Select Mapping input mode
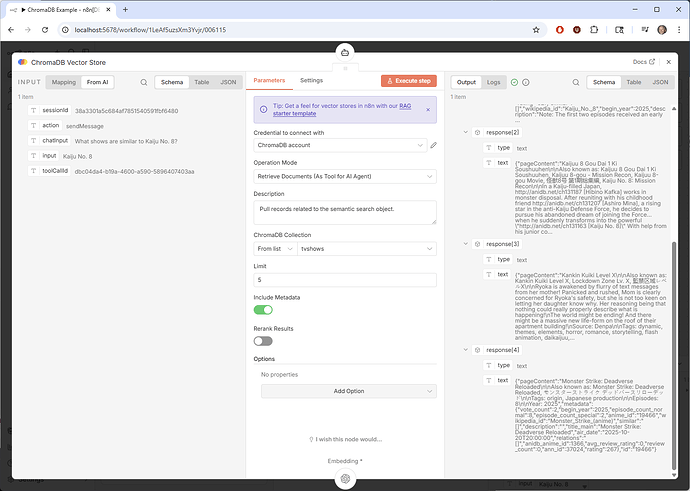This screenshot has width=690, height=491. (x=64, y=82)
